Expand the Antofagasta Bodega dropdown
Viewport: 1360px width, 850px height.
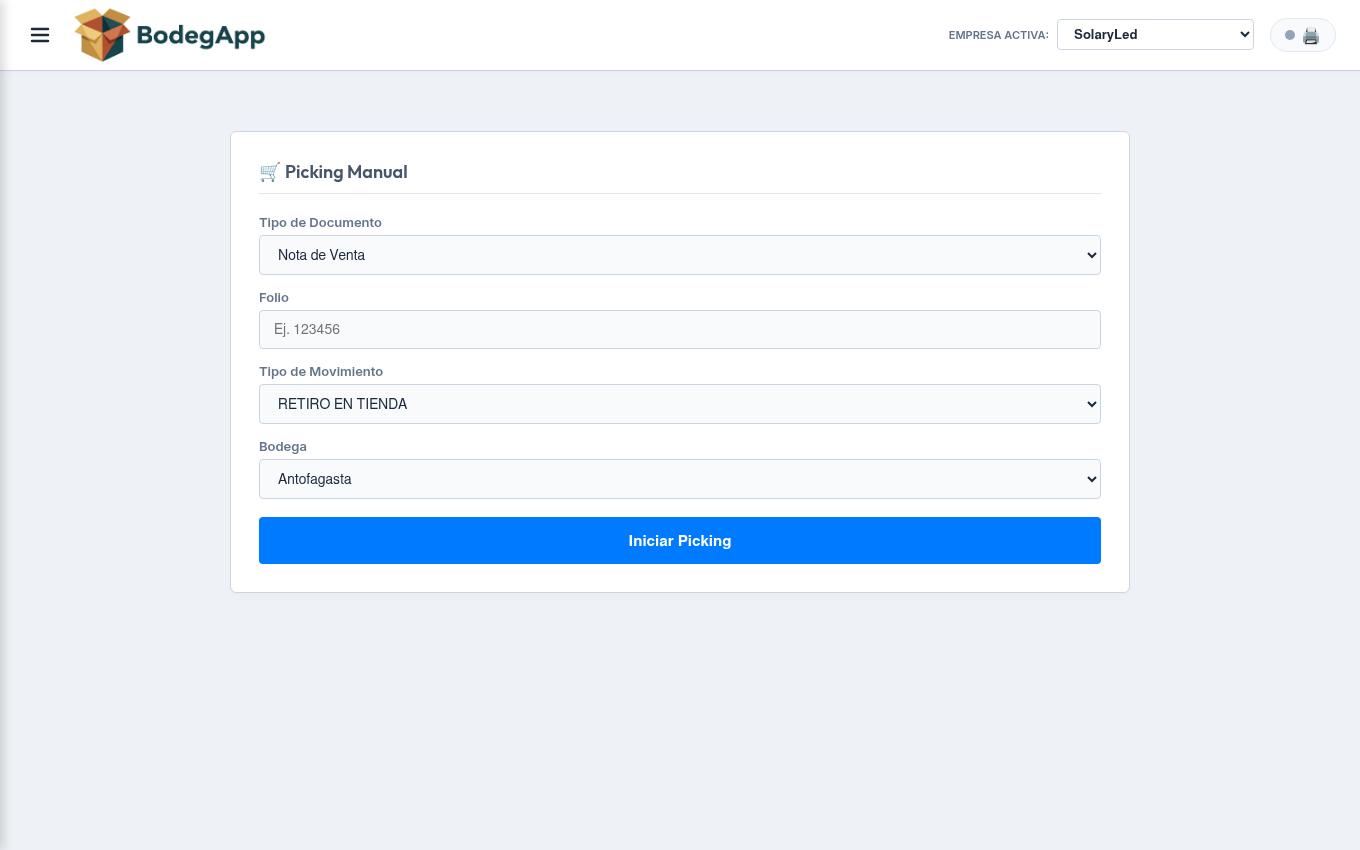(x=680, y=479)
